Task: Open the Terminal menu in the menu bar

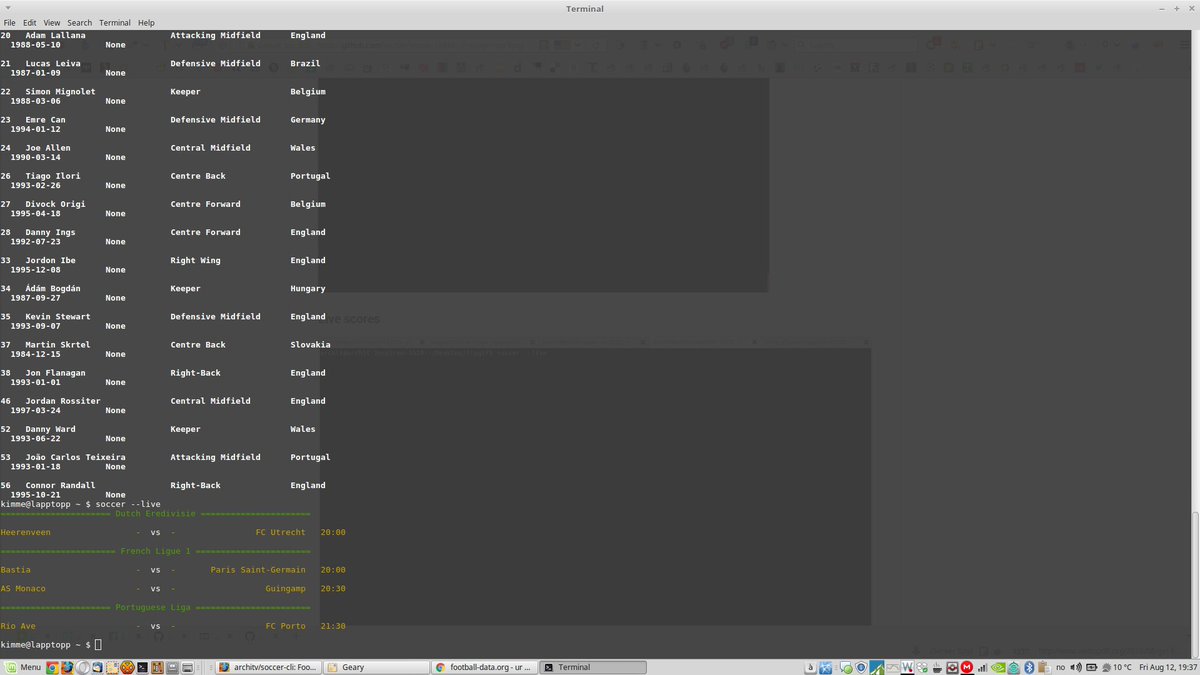Action: pos(115,22)
